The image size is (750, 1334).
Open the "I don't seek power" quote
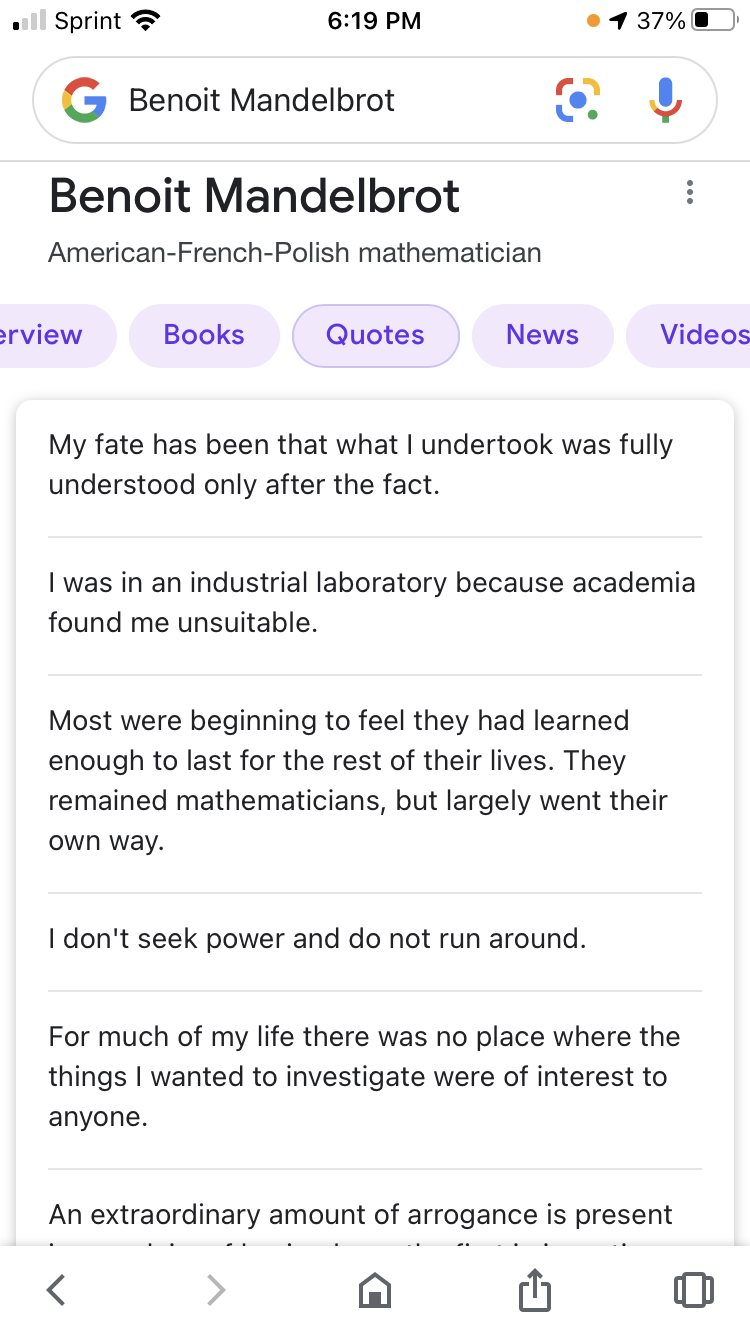(x=317, y=939)
